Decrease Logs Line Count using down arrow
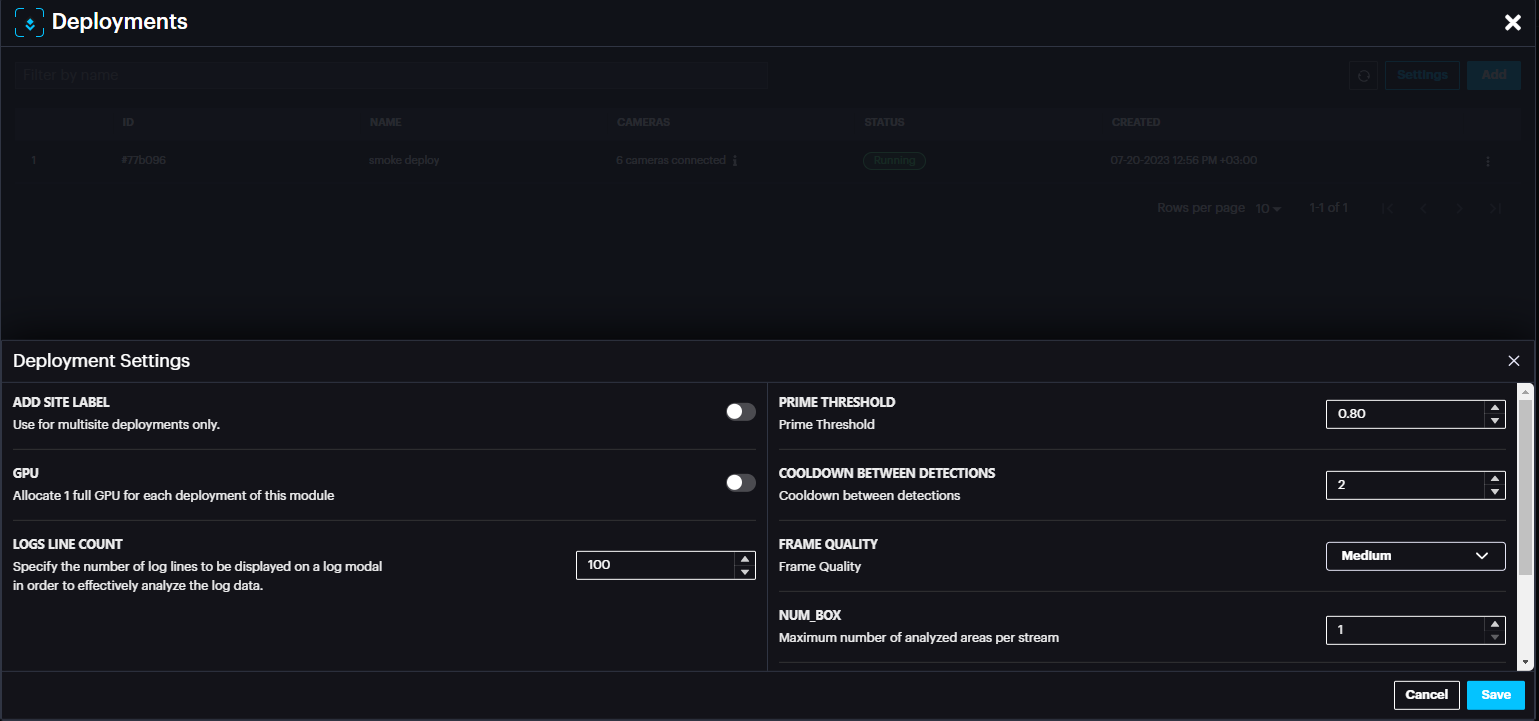Screen dimensions: 1539x721 [744, 572]
